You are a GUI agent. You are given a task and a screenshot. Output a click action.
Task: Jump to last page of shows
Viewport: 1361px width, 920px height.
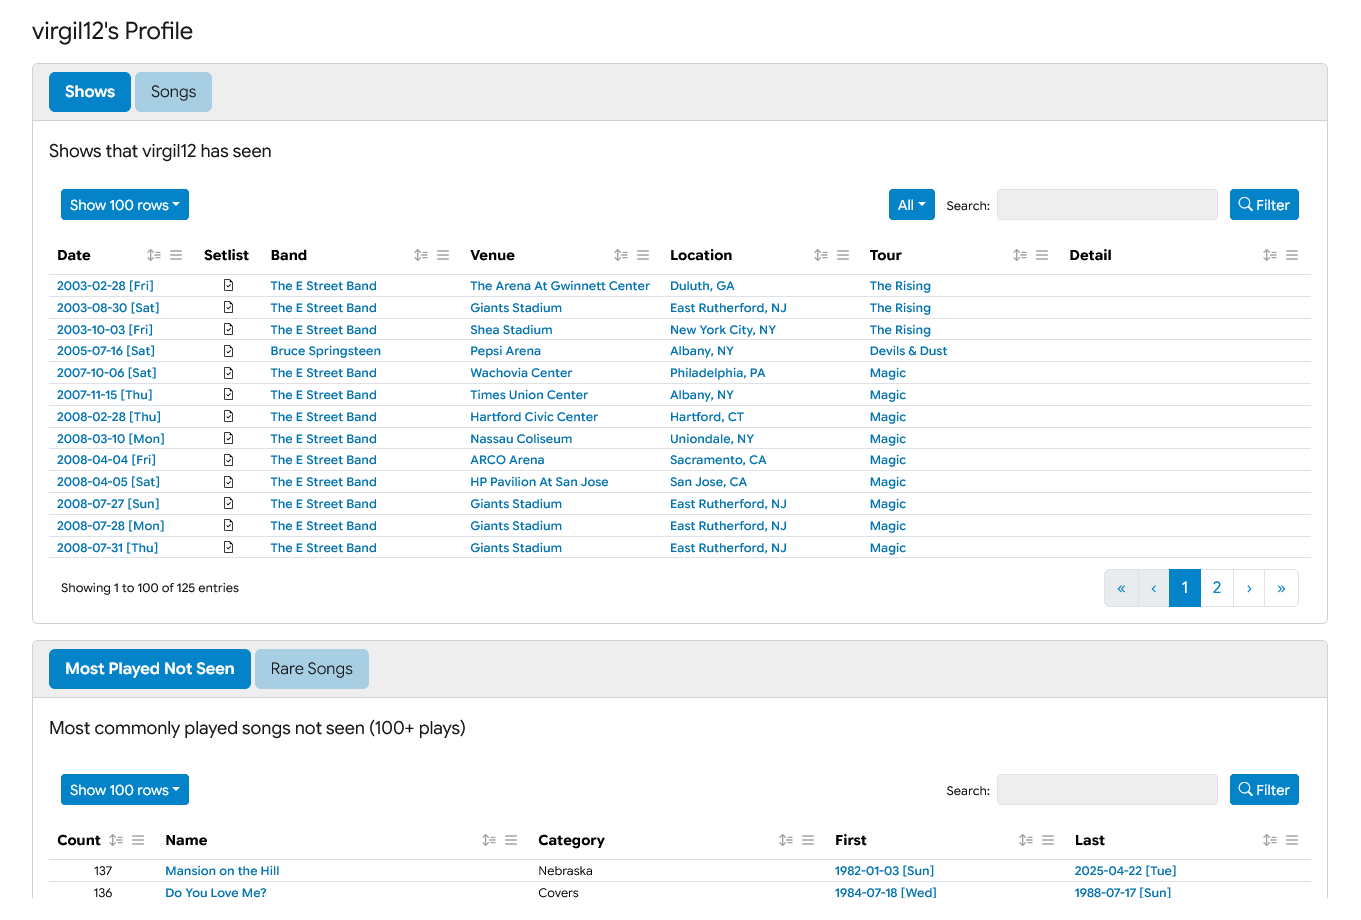(1281, 588)
